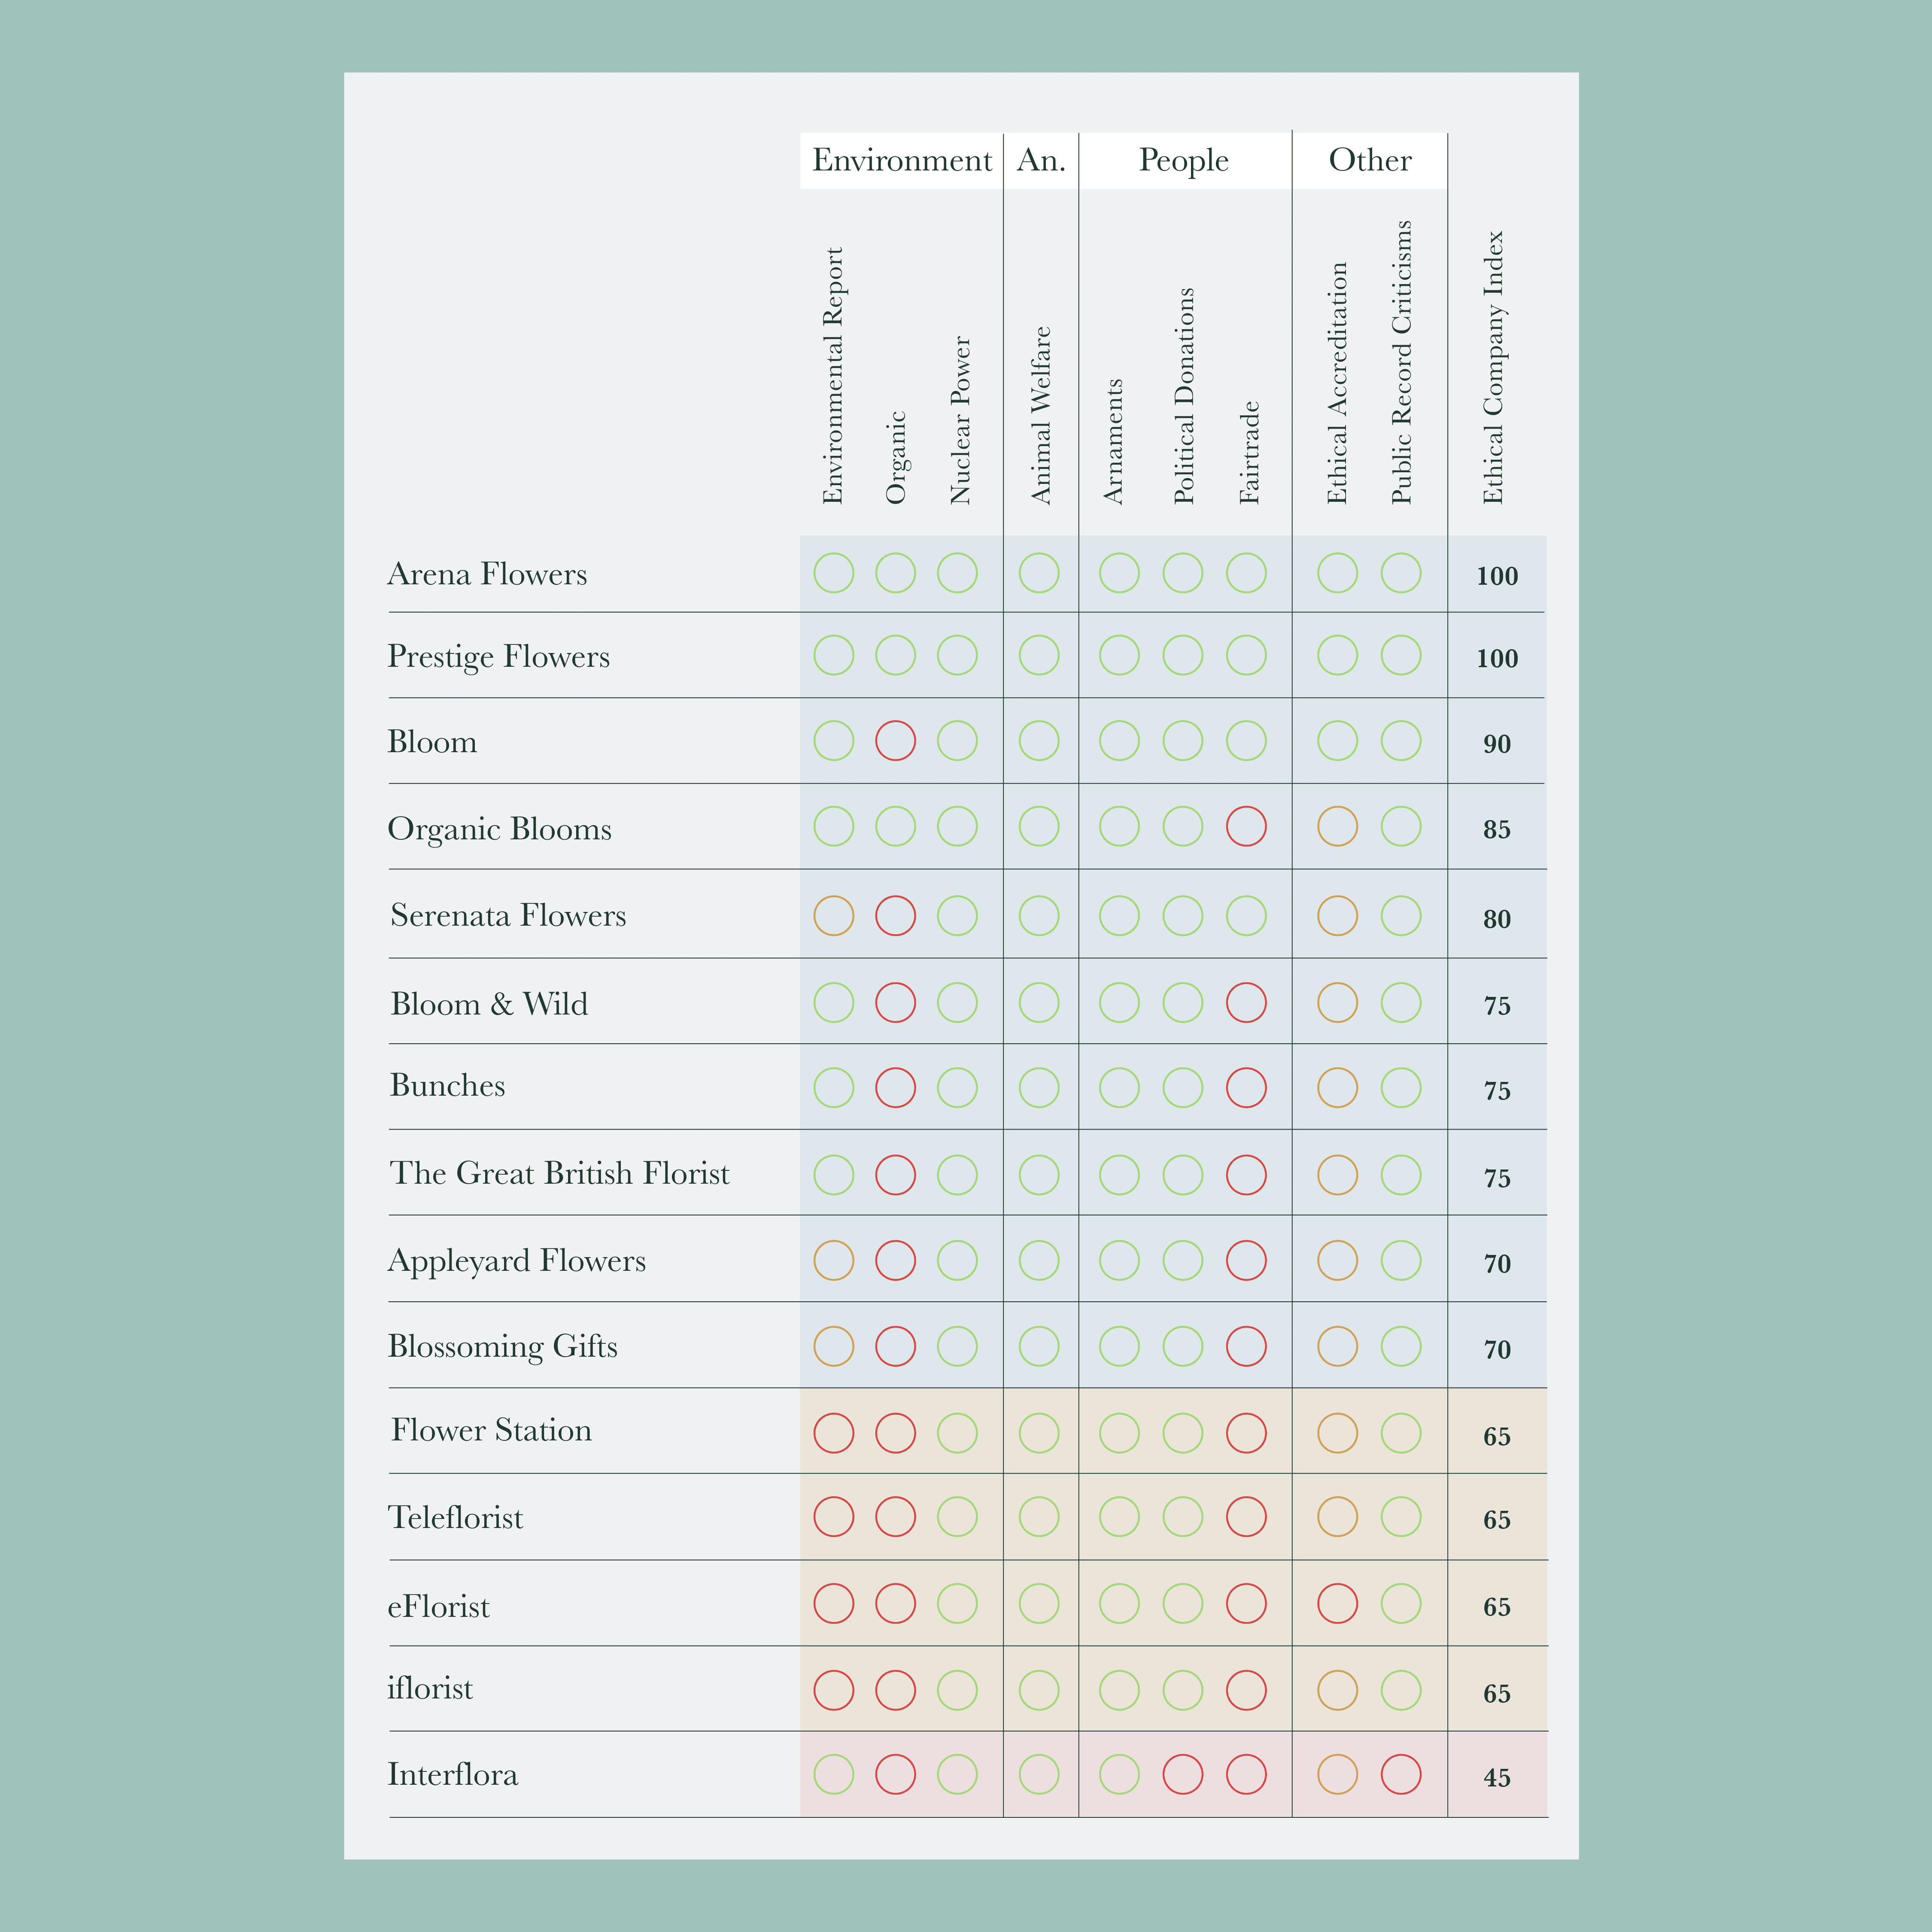Click The Great British Florist name
This screenshot has width=1932, height=1932.
tap(559, 1173)
